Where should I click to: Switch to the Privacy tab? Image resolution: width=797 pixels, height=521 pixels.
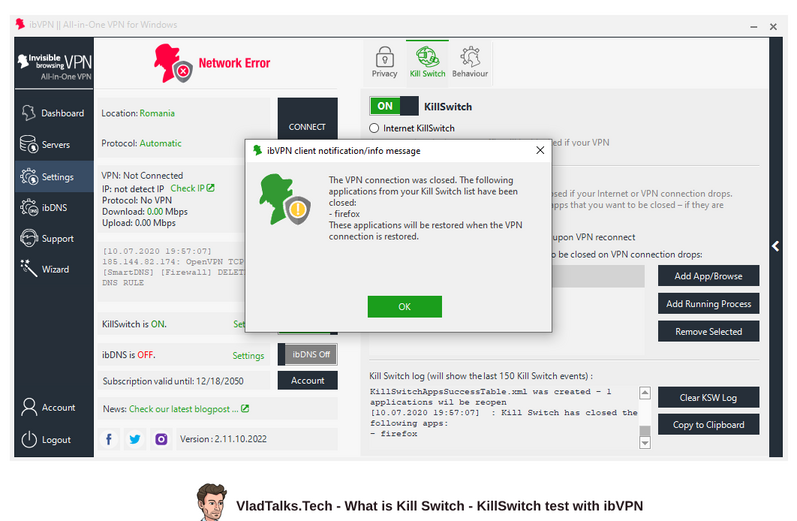(384, 62)
